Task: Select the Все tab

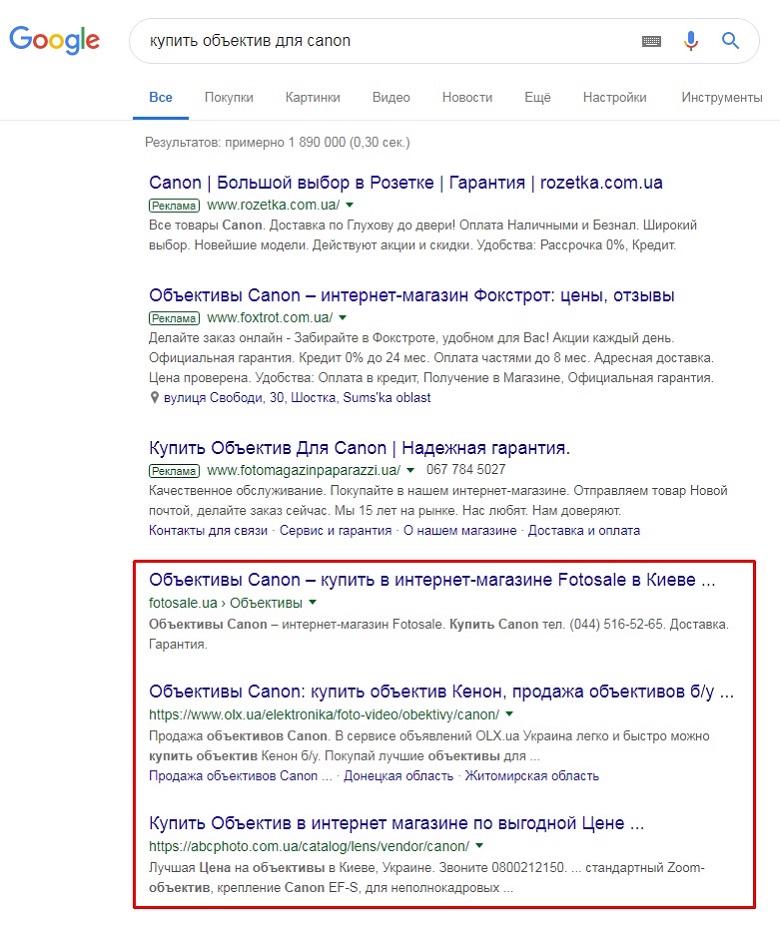Action: 160,97
